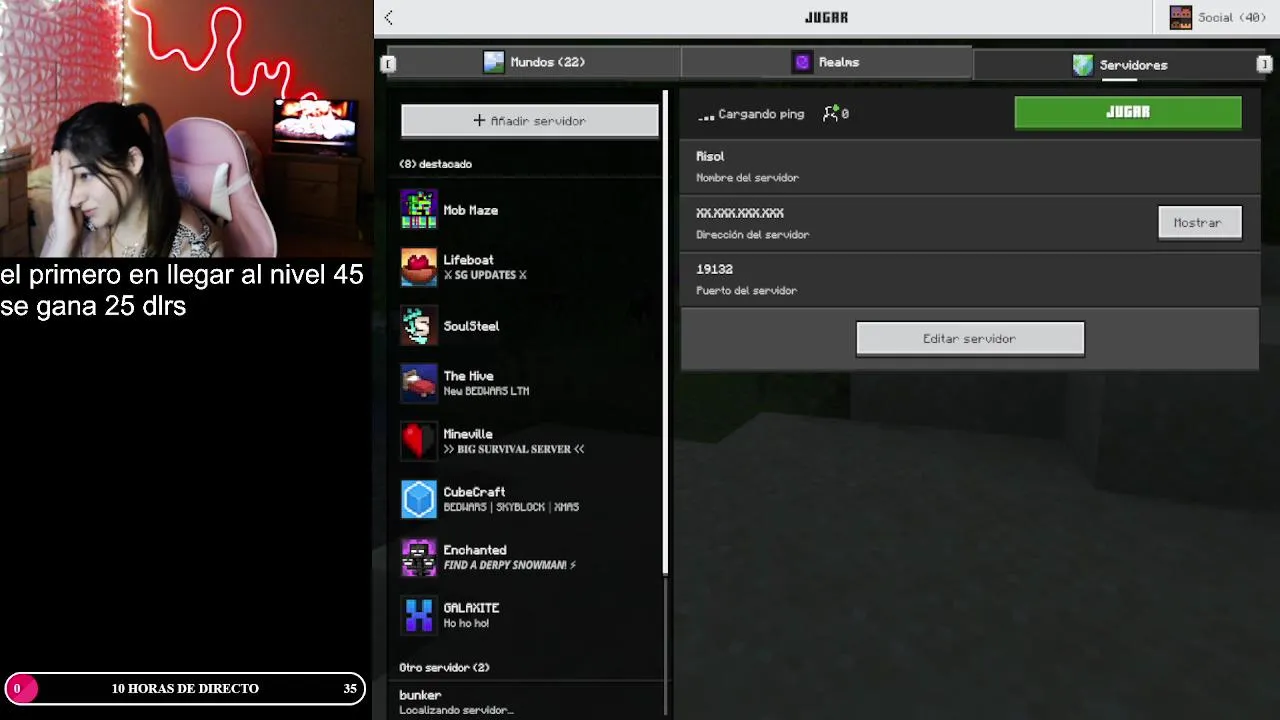The image size is (1280, 720).
Task: Click the left tab navigation bracket
Action: click(x=388, y=64)
